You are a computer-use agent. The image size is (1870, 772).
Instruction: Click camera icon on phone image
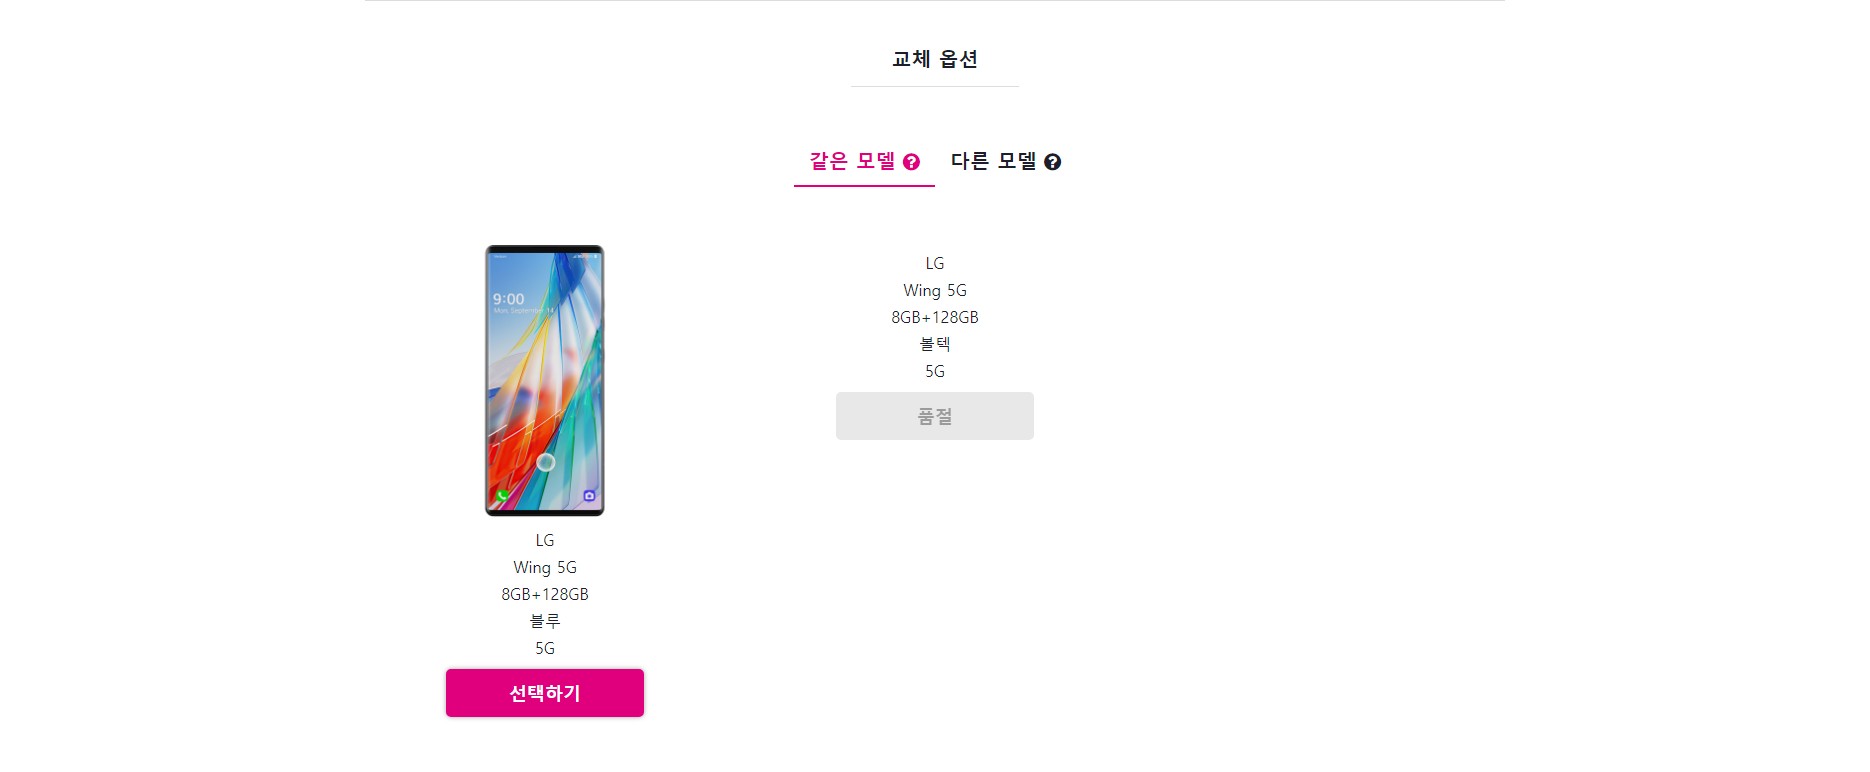click(589, 496)
